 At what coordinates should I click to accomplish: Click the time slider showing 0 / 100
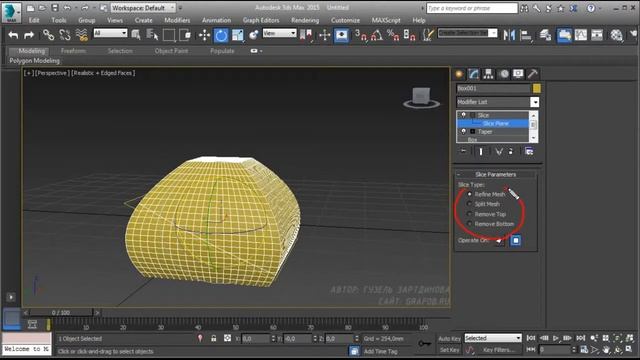pos(60,313)
